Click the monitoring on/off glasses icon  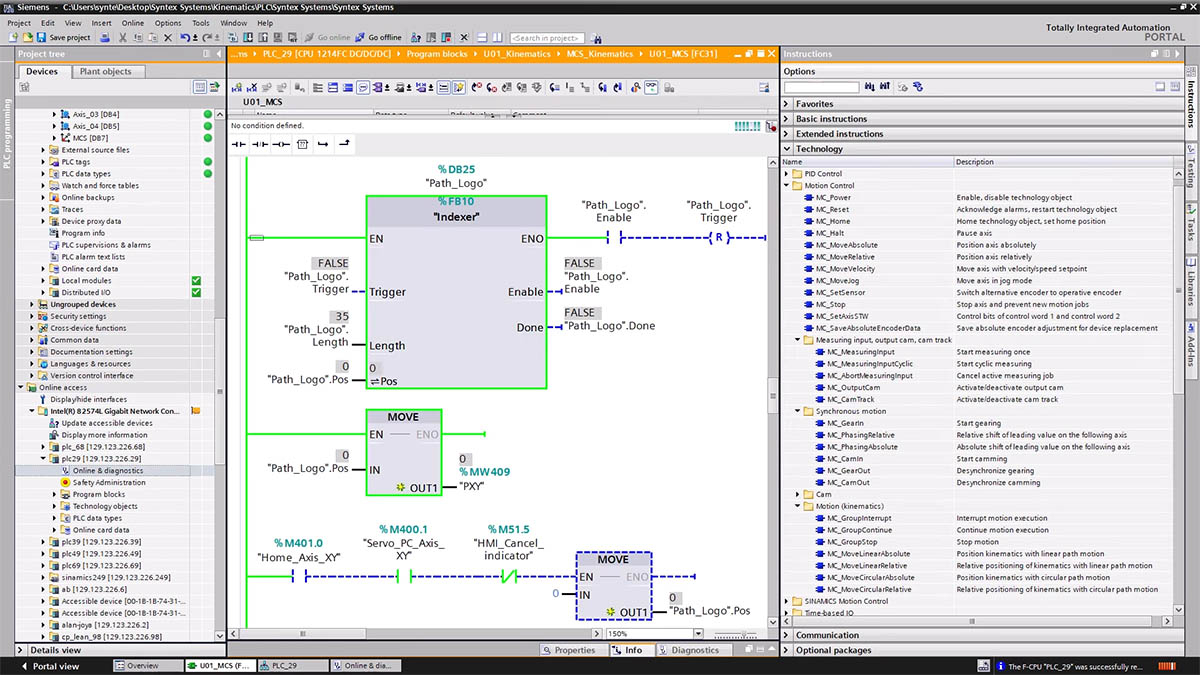650,89
